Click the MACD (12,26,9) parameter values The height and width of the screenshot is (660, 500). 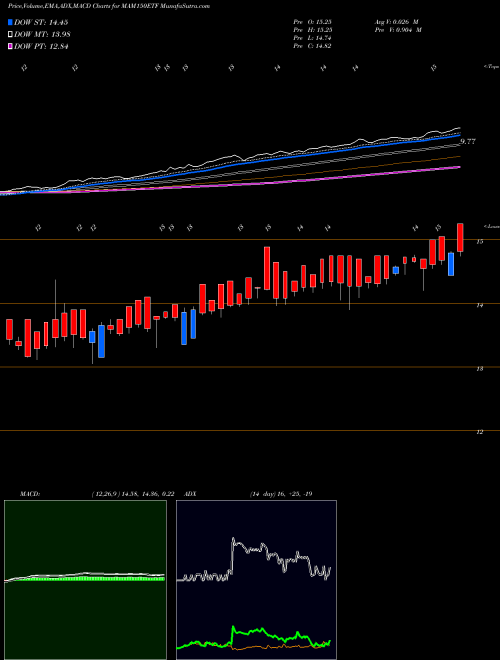133,494
